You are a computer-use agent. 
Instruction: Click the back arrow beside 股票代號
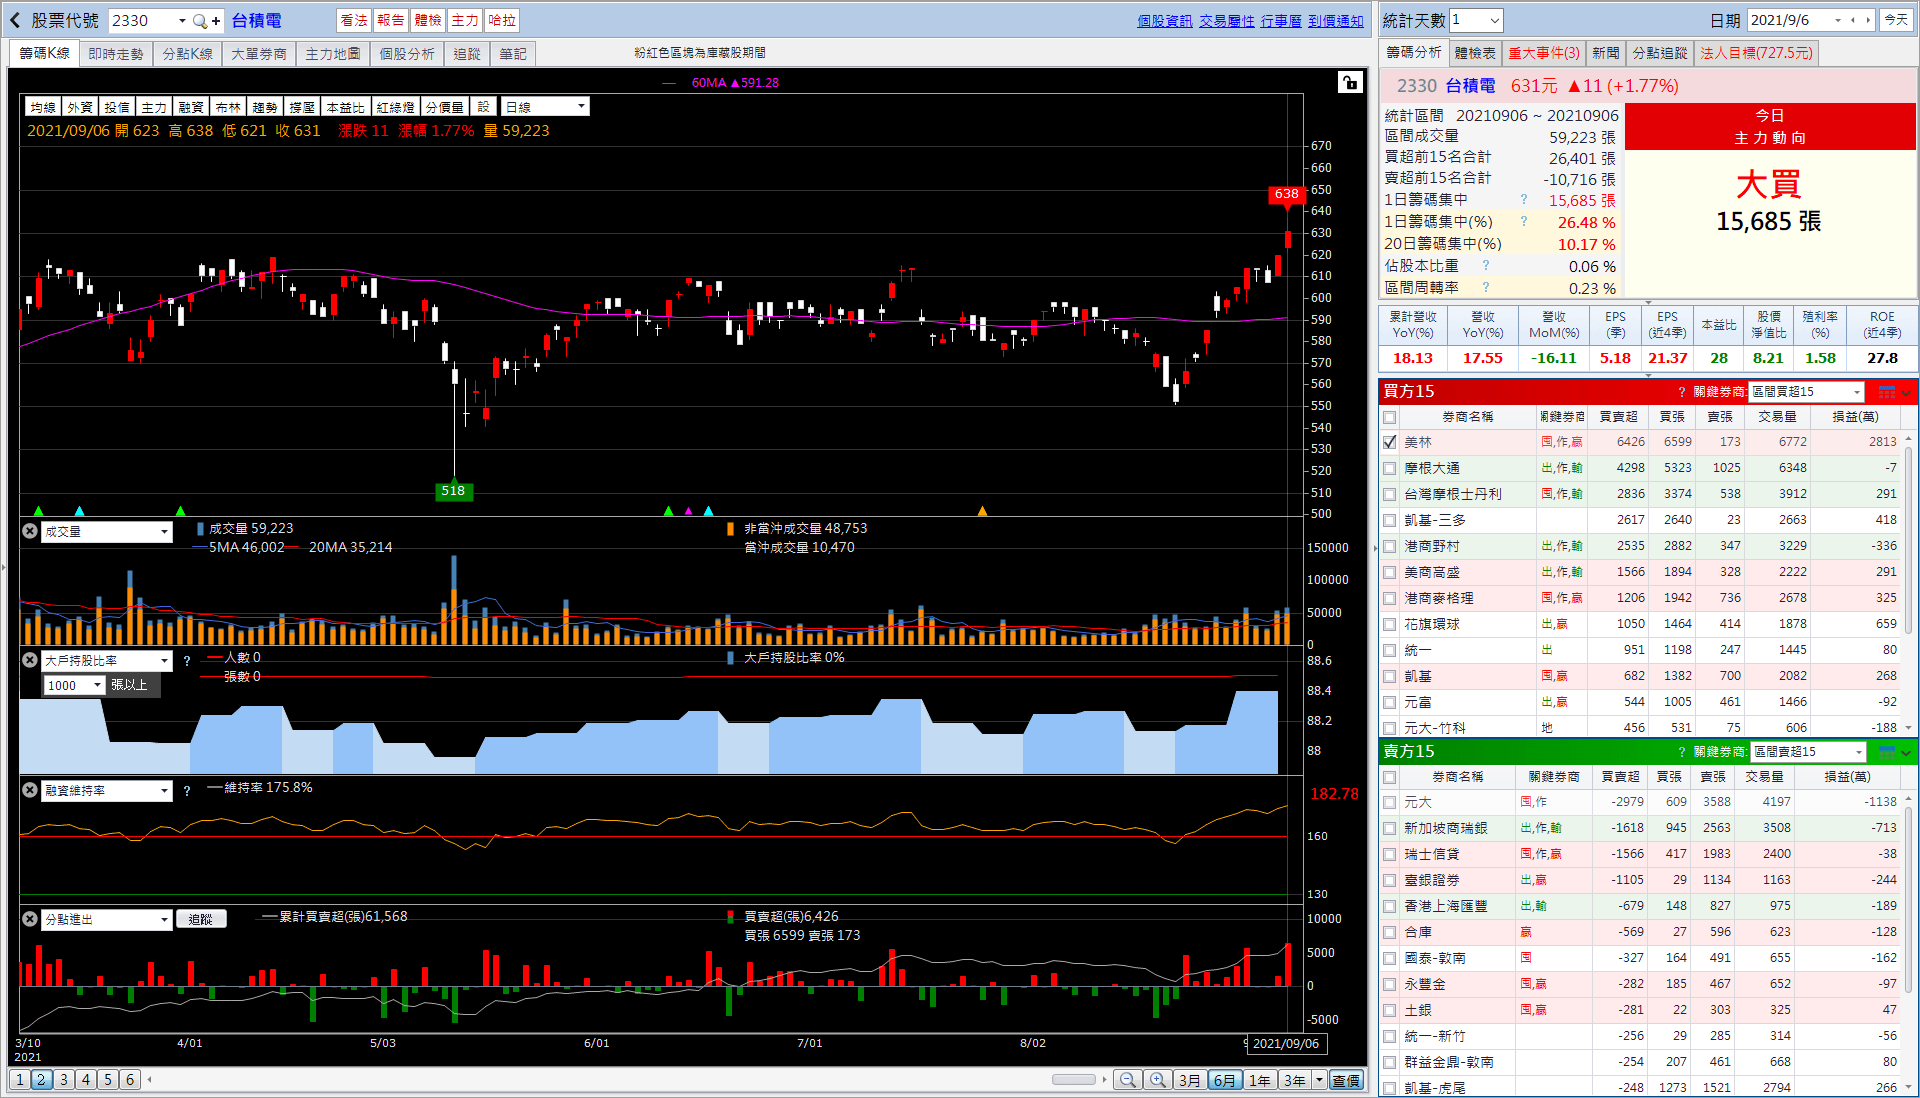(x=16, y=20)
